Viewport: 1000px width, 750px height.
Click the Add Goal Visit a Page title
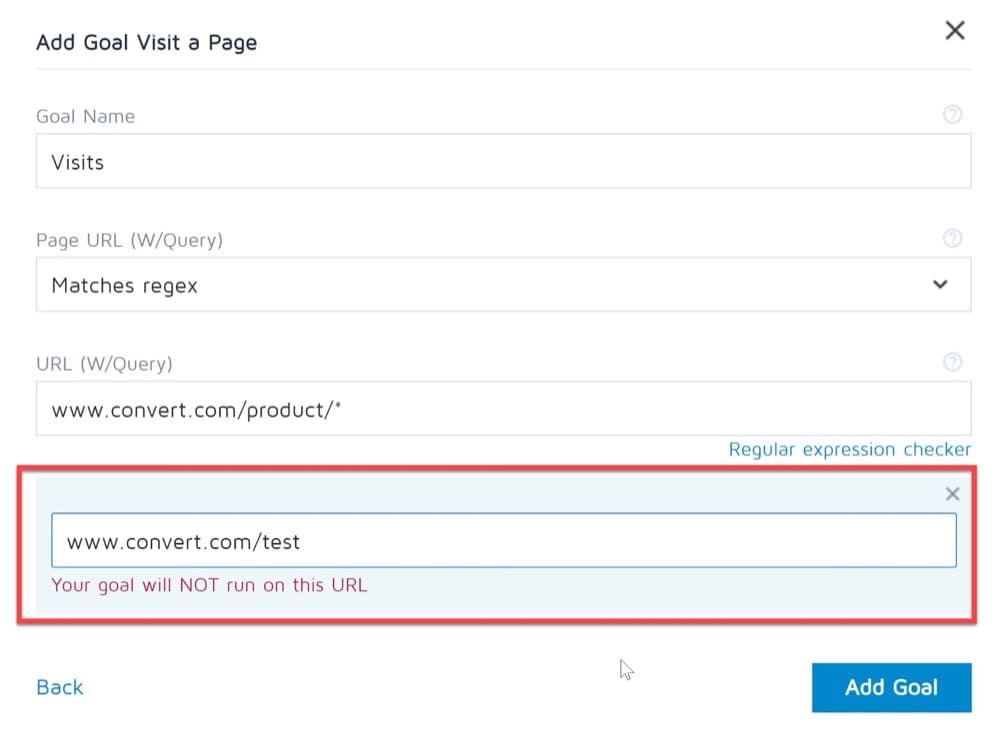[146, 43]
